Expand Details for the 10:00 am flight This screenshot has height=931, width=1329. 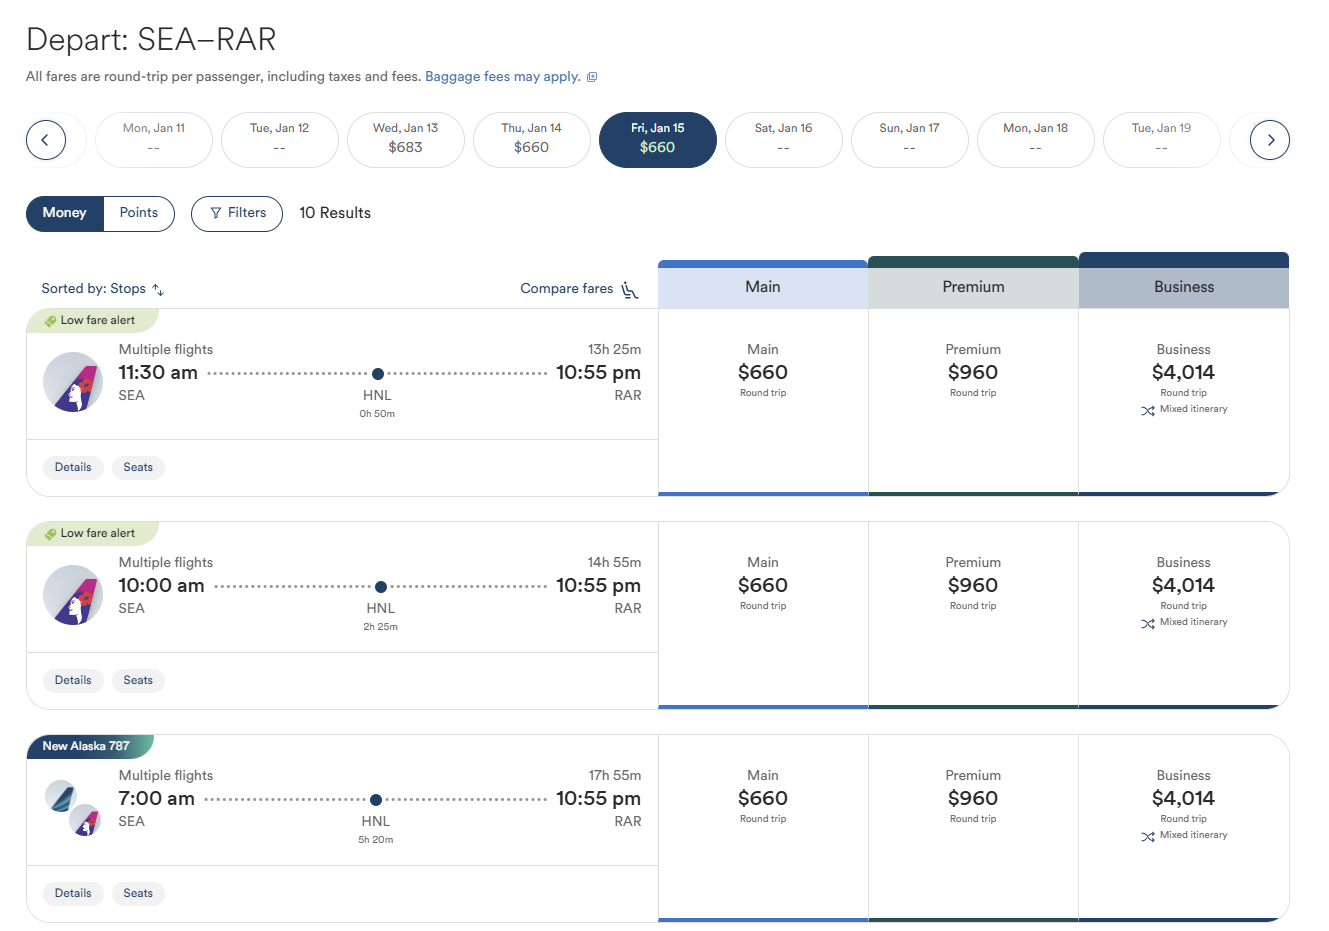click(73, 680)
